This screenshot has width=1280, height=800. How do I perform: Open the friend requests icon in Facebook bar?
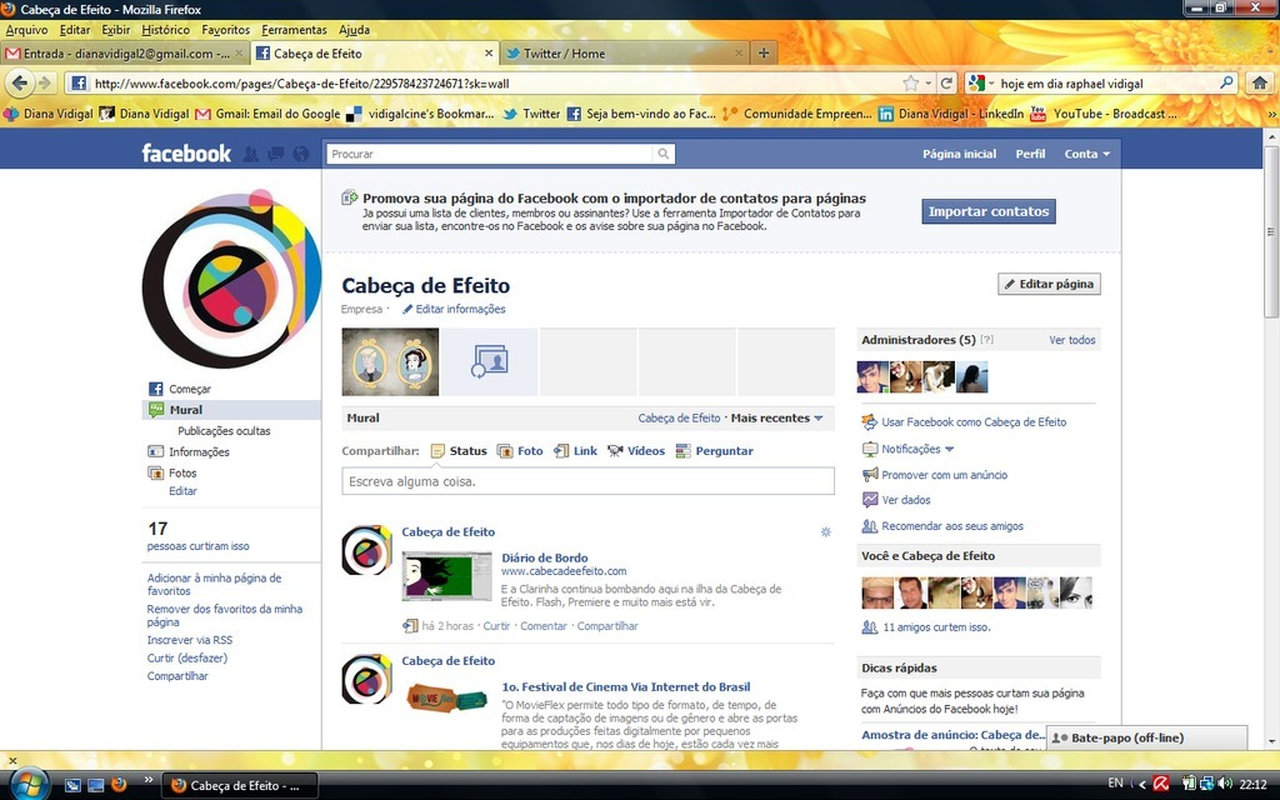251,154
